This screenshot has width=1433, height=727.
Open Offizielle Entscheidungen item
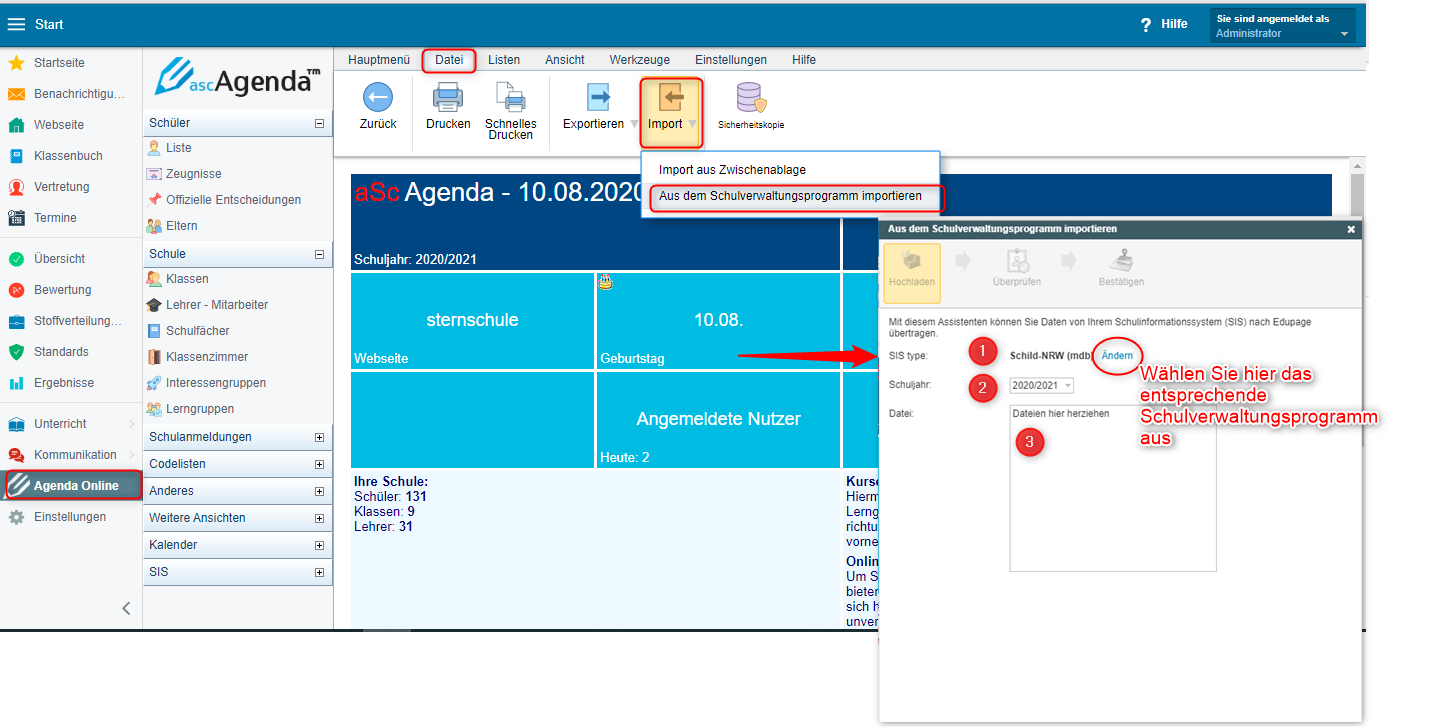tap(233, 200)
